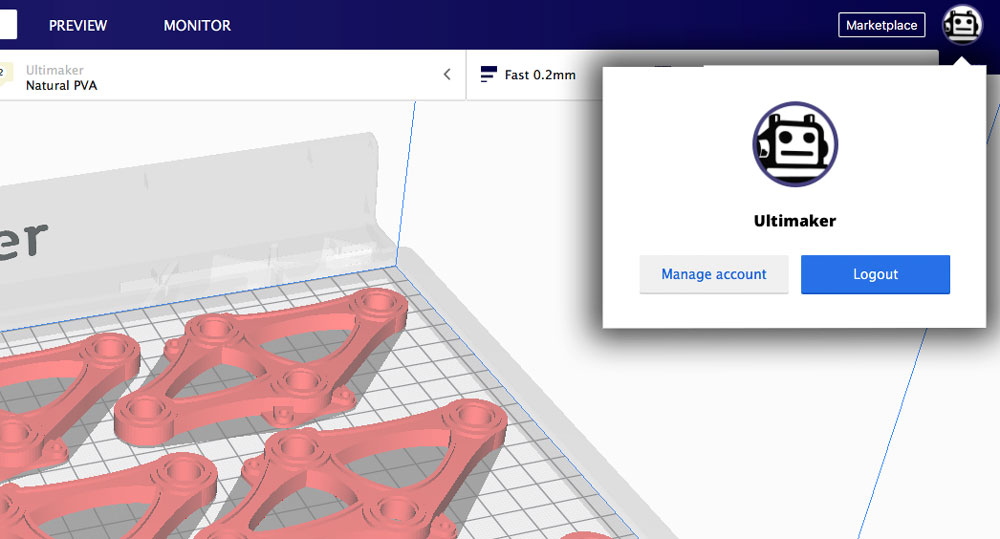The image size is (1000, 539).
Task: Click the robot account avatar in the header
Action: click(x=962, y=25)
